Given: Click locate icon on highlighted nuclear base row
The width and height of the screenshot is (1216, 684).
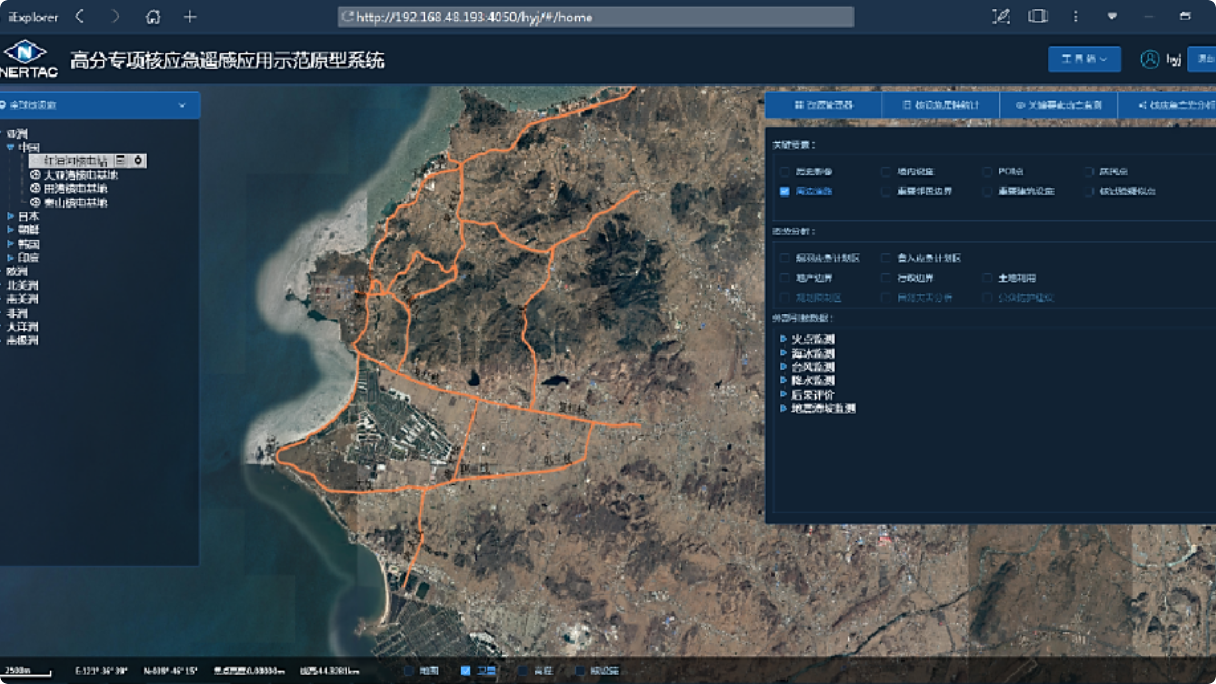Looking at the screenshot, I should tap(138, 160).
